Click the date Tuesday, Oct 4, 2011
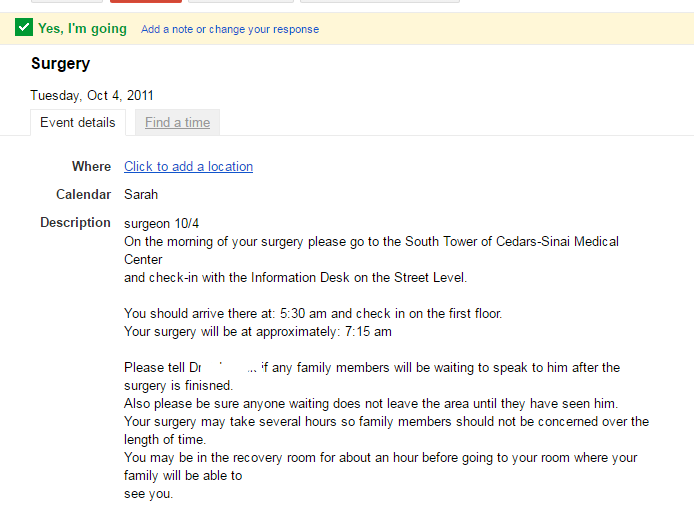The height and width of the screenshot is (516, 694). click(x=92, y=96)
